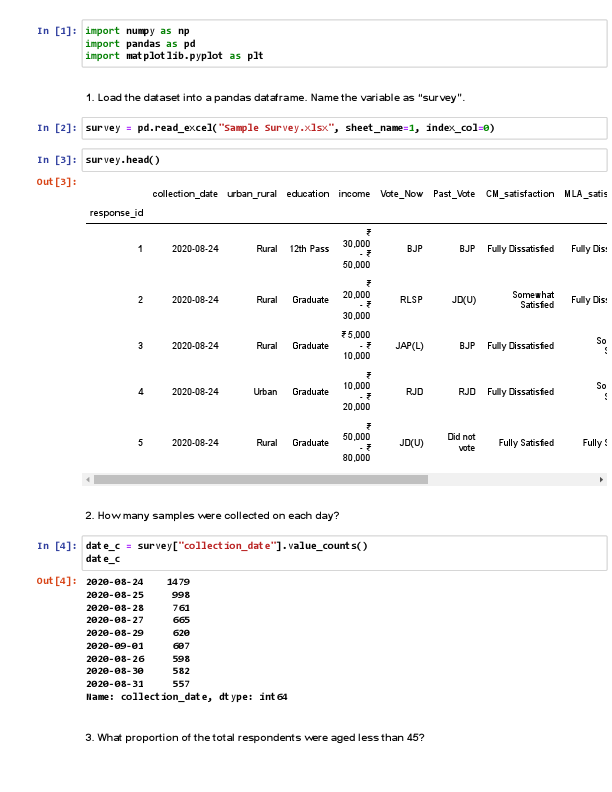Click the markdown text '1. Load the dataset'
The height and width of the screenshot is (792, 612).
[275, 98]
